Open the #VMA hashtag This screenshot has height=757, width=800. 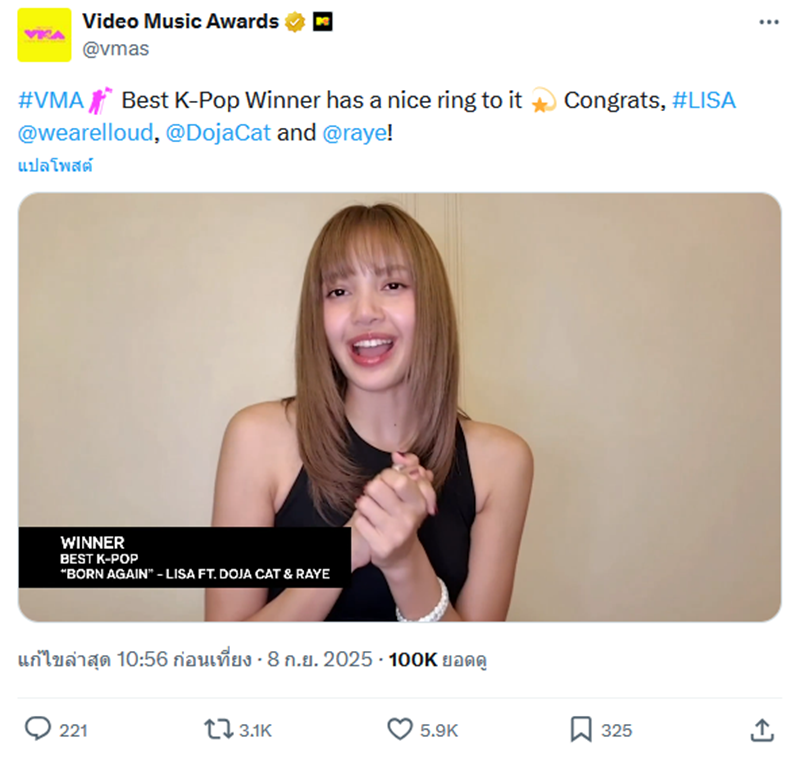[51, 101]
